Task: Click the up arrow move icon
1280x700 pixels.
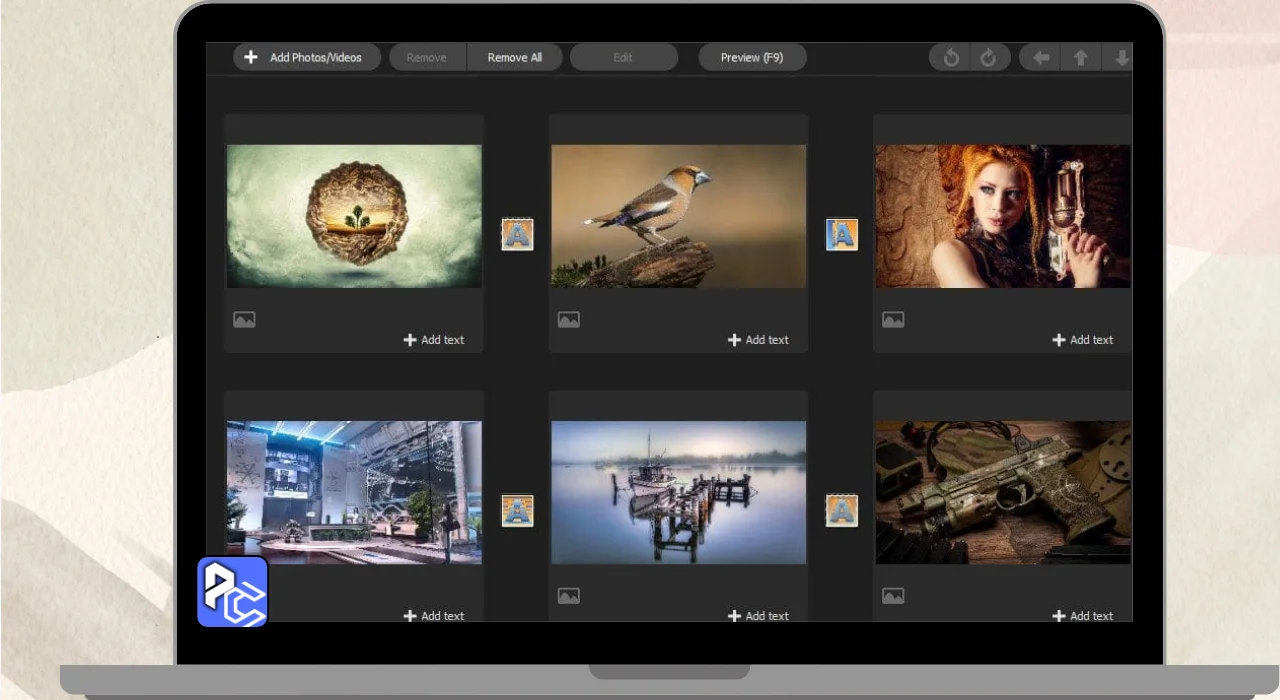Action: [x=1081, y=58]
